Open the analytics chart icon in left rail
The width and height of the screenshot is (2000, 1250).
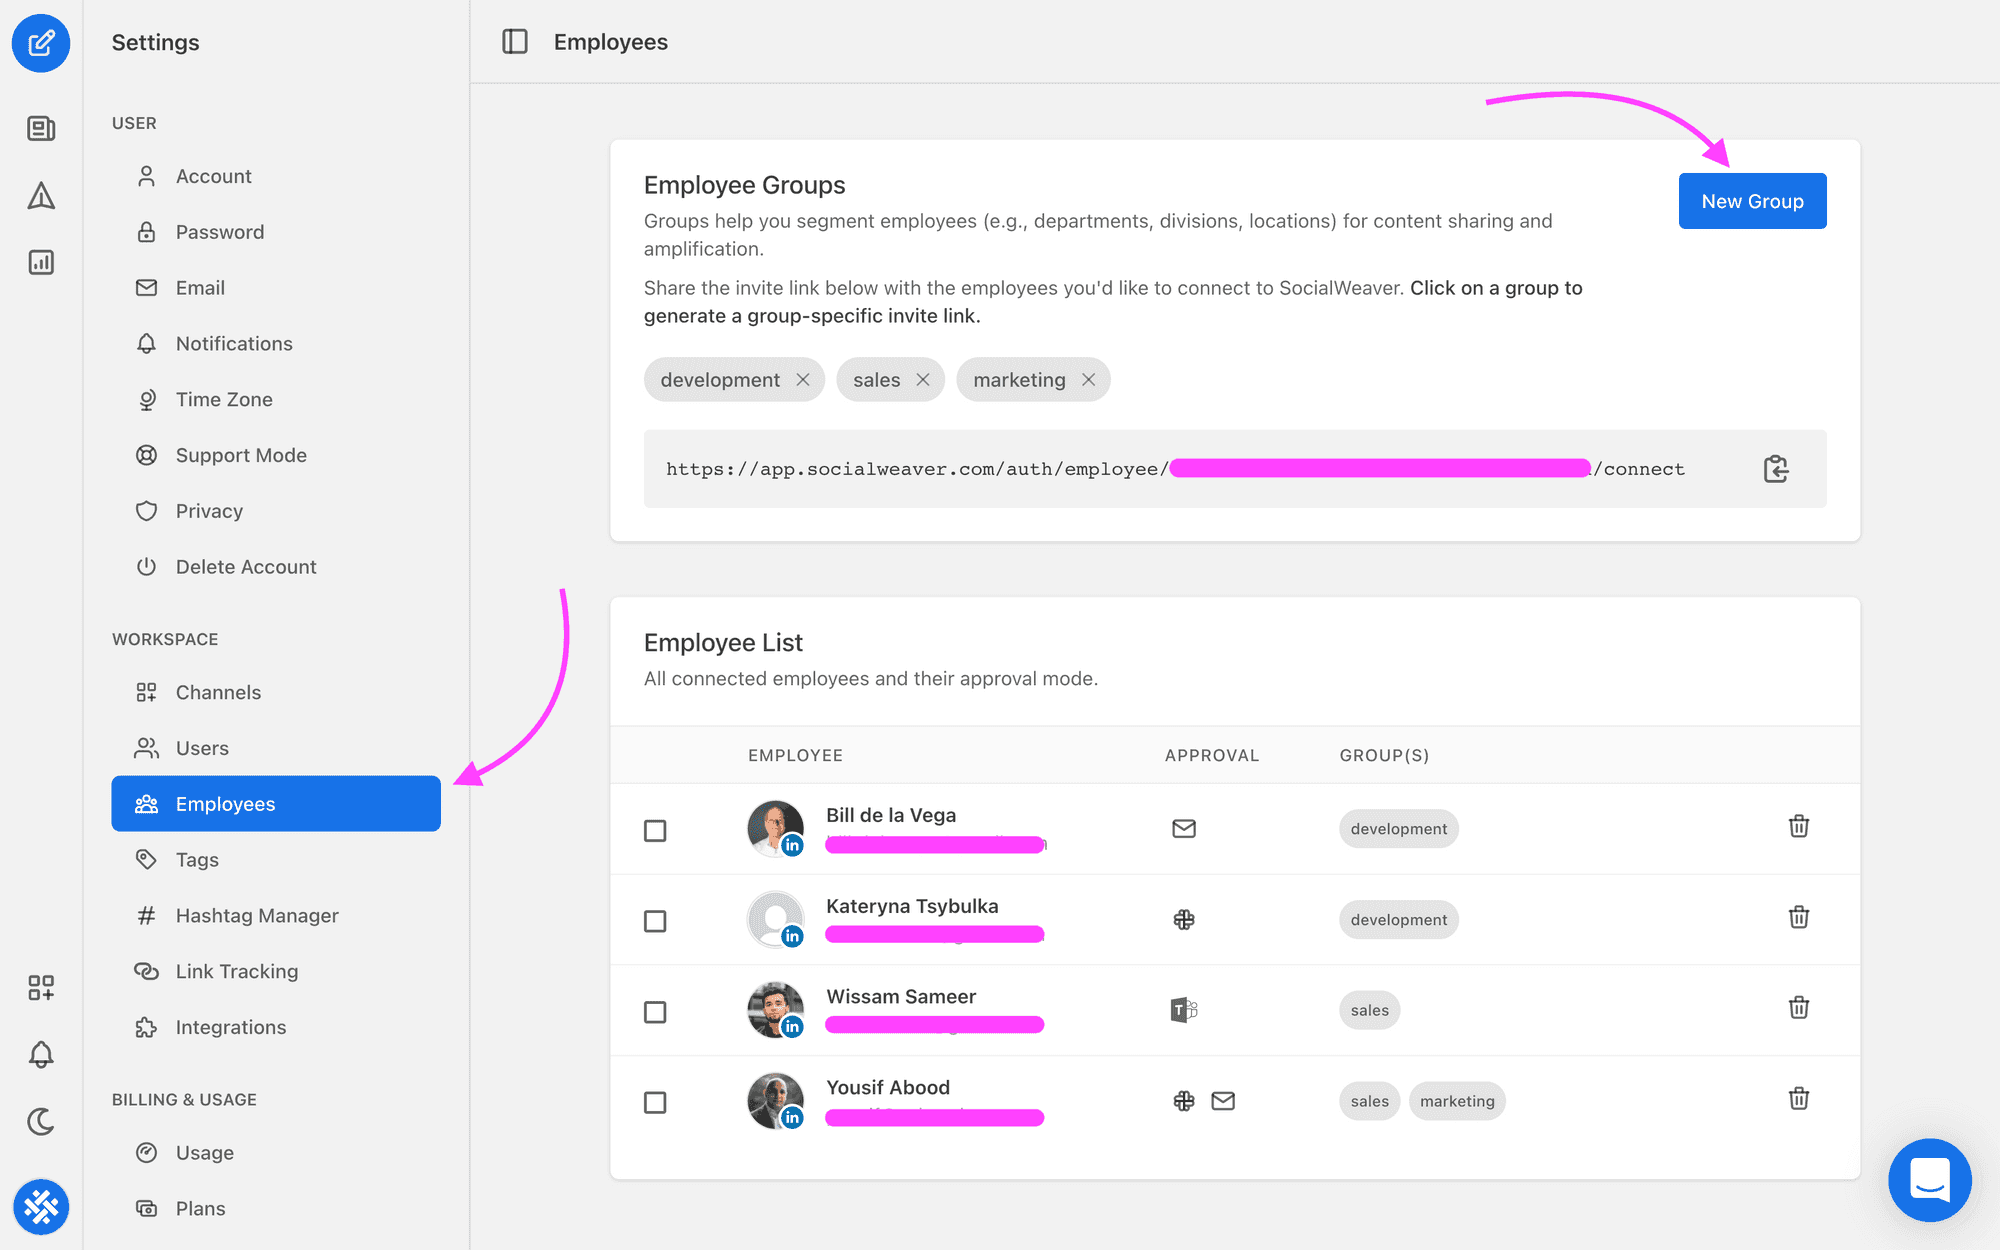pos(41,262)
